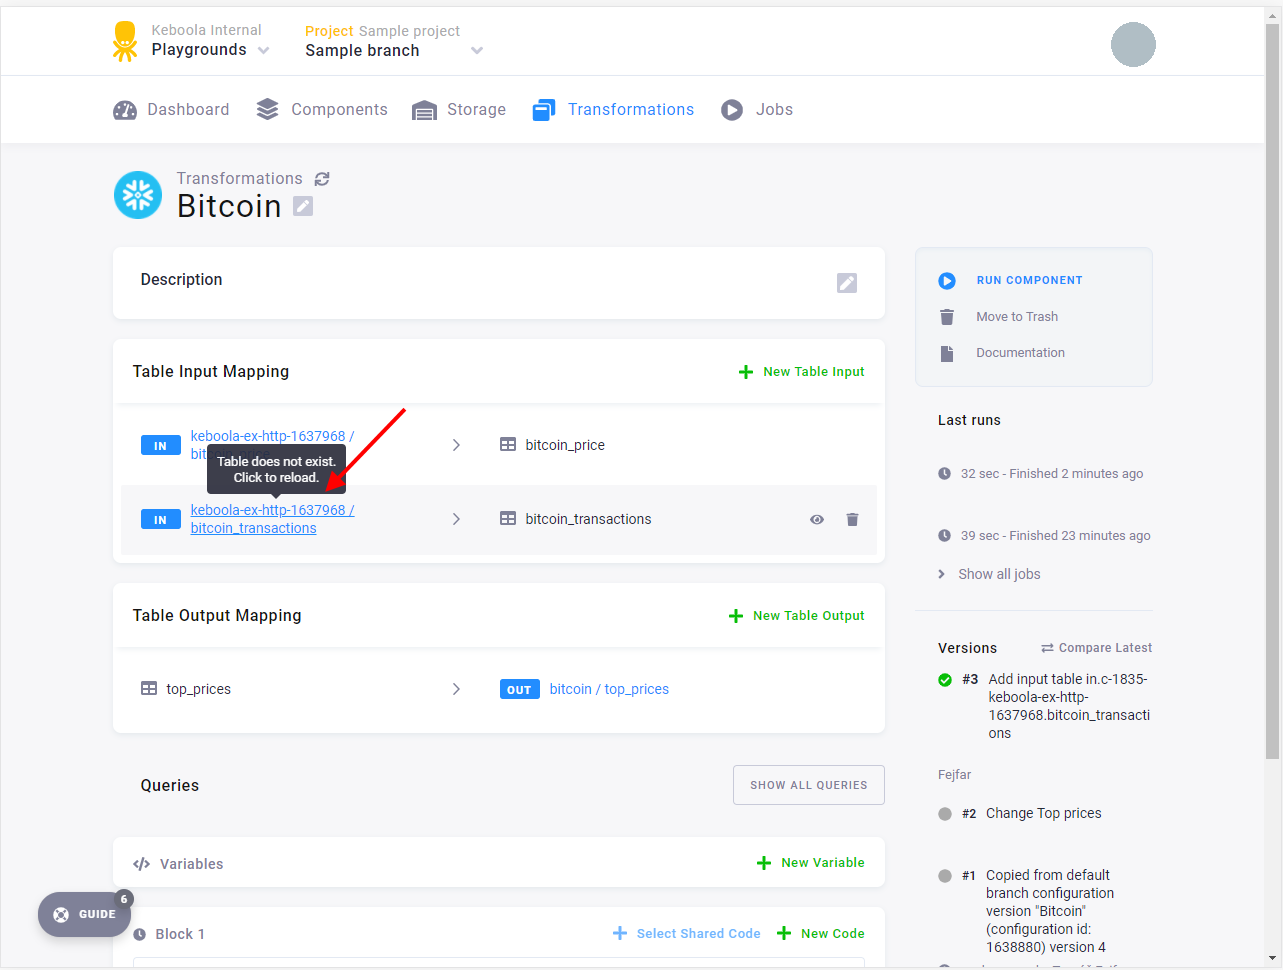The width and height of the screenshot is (1283, 970).
Task: Open the Documentation link
Action: click(1020, 353)
